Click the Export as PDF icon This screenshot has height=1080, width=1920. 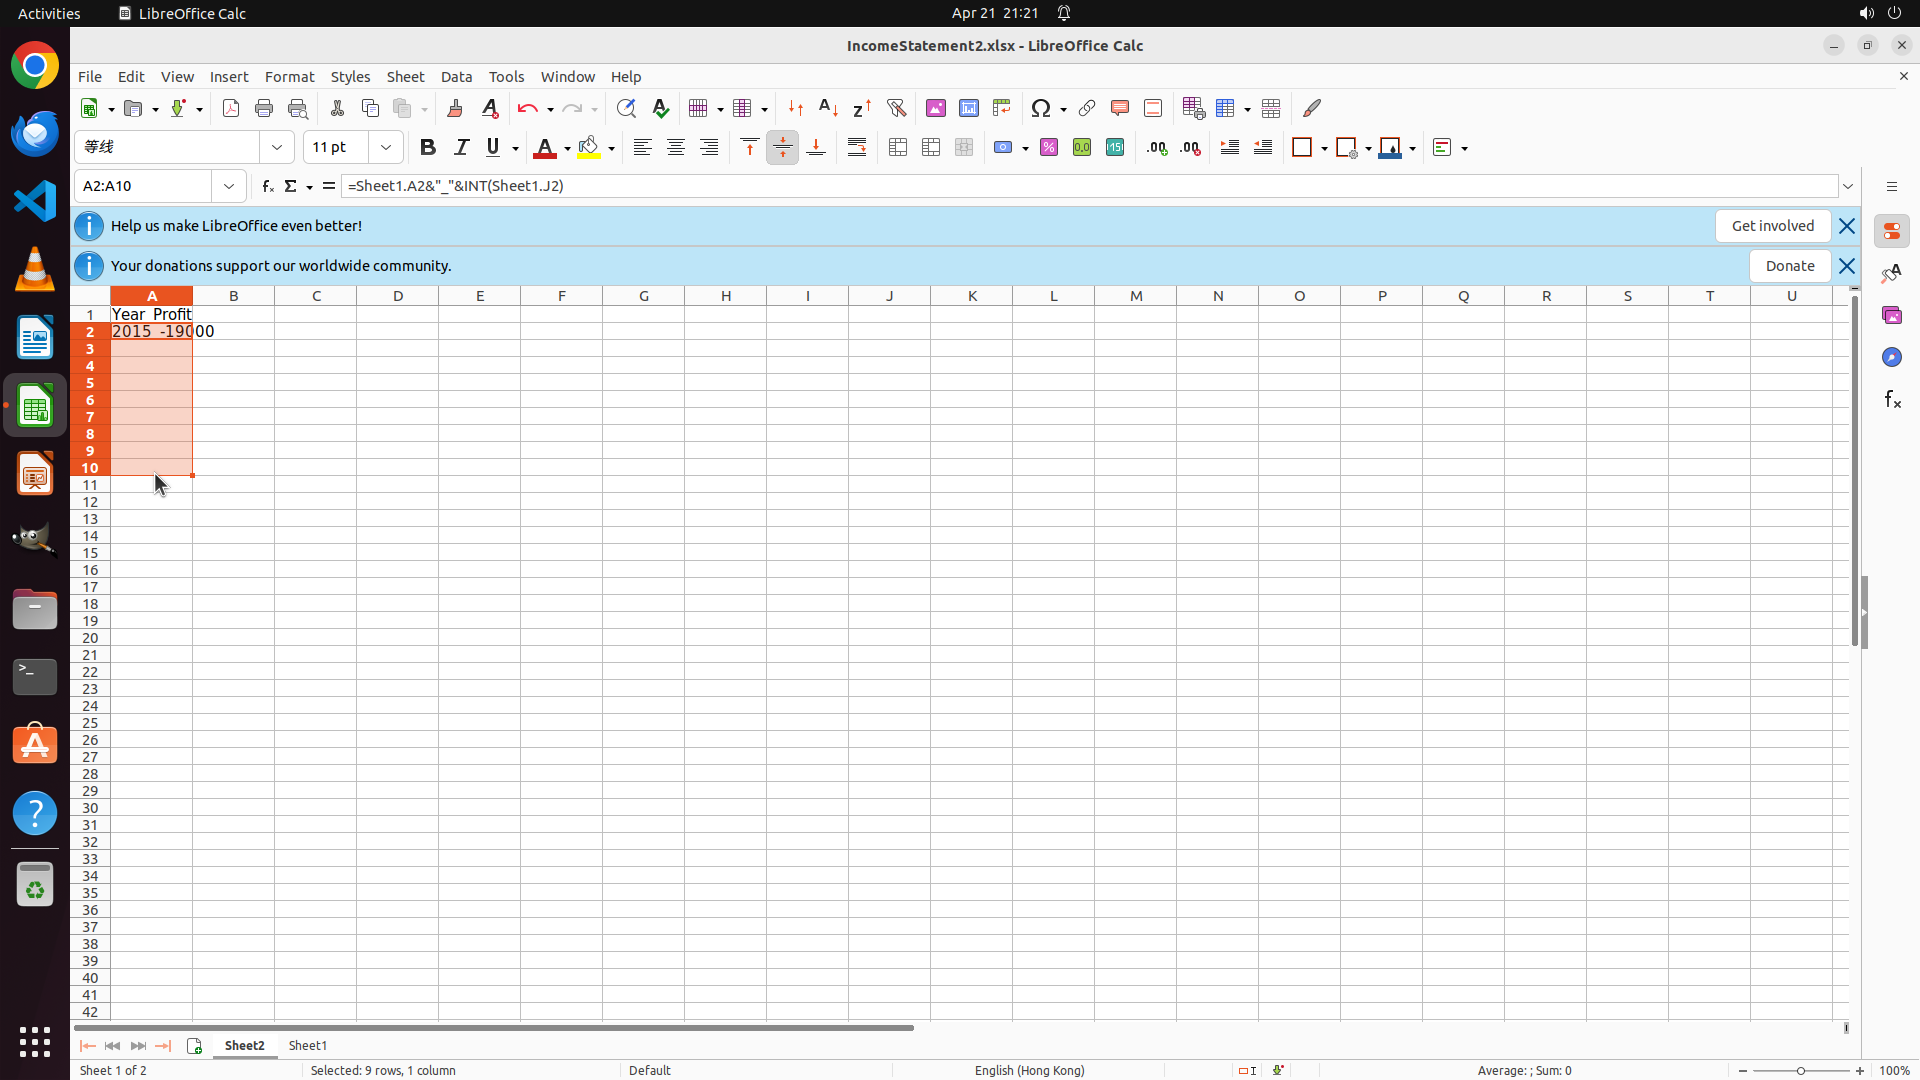tap(231, 108)
